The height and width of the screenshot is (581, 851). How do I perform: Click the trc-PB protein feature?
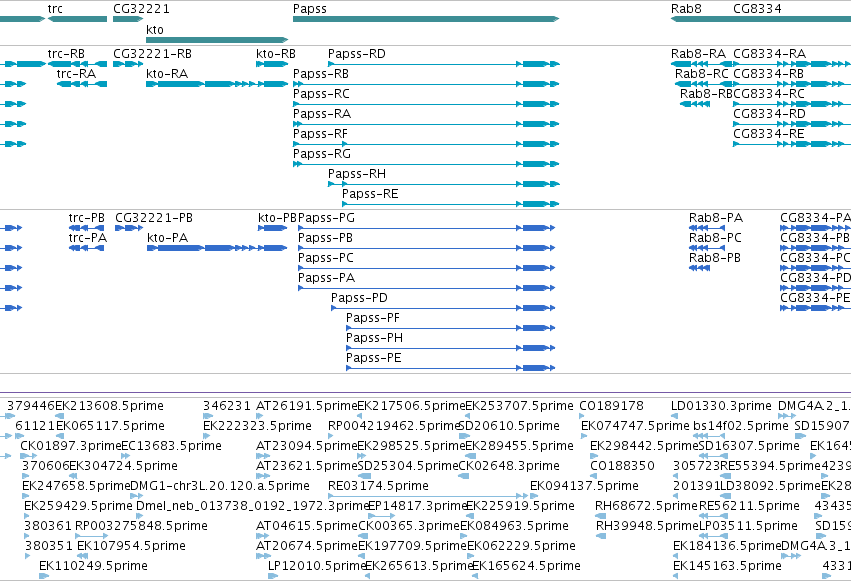(87, 228)
